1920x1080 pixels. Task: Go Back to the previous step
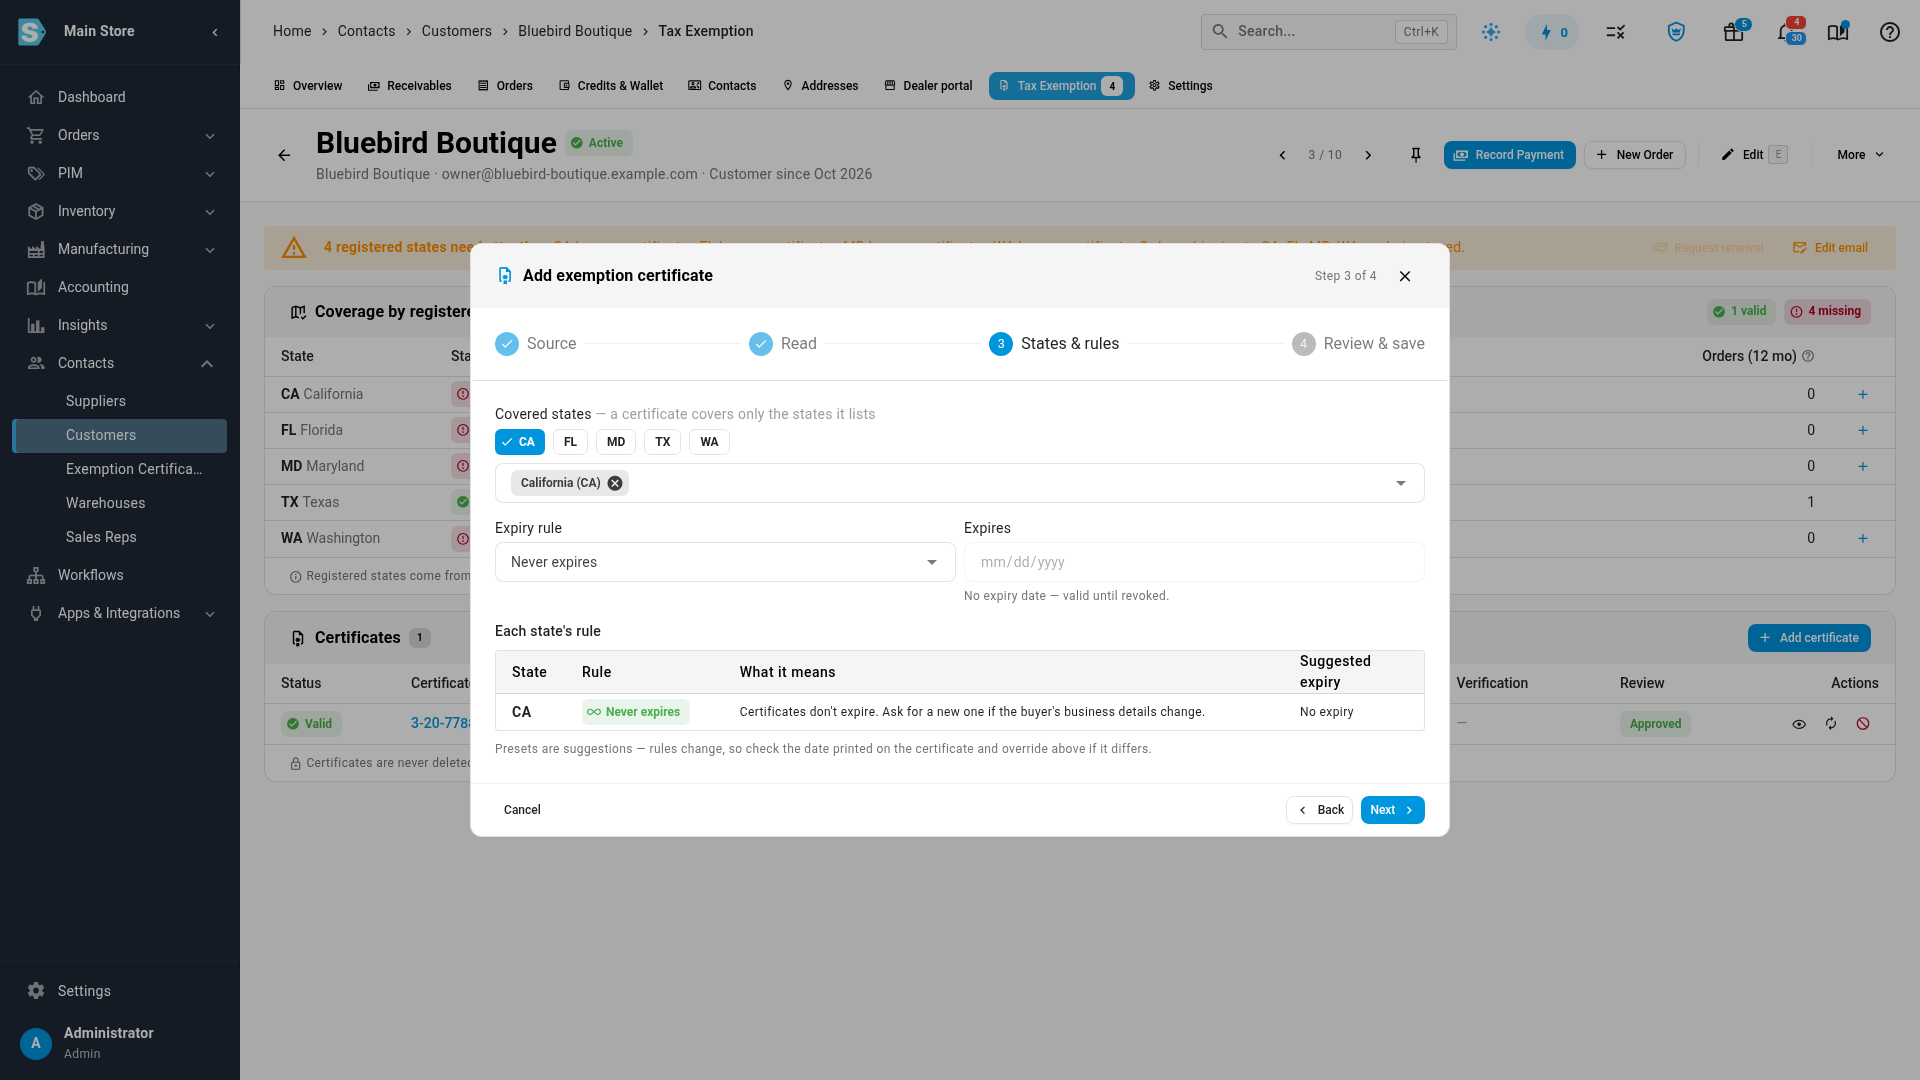pyautogui.click(x=1319, y=810)
